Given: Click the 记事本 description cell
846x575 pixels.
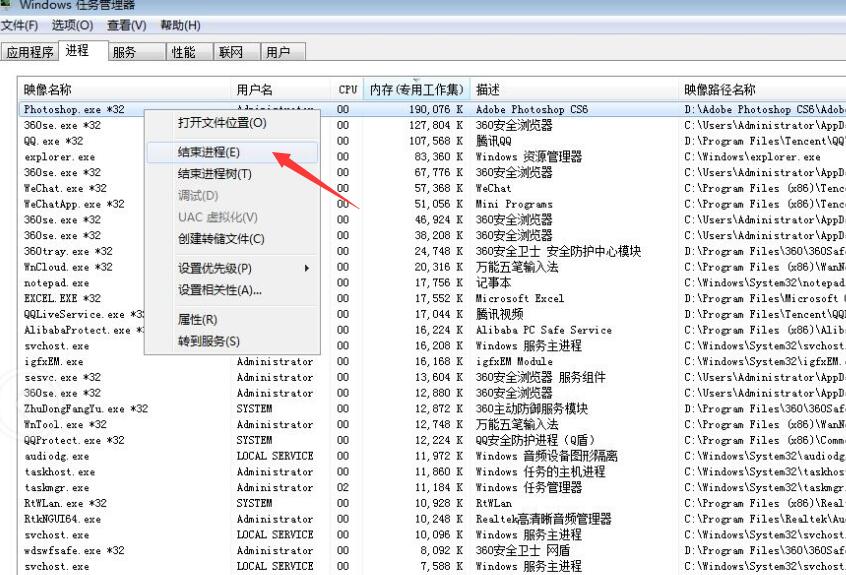Looking at the screenshot, I should pos(493,283).
